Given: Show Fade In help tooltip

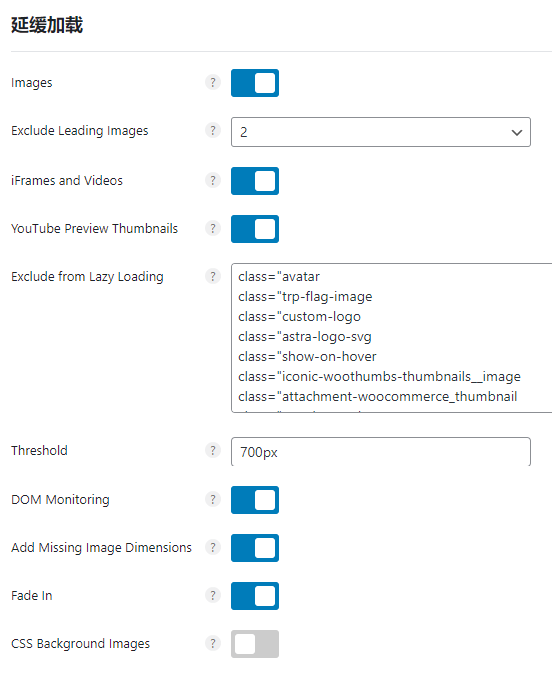Looking at the screenshot, I should (213, 595).
